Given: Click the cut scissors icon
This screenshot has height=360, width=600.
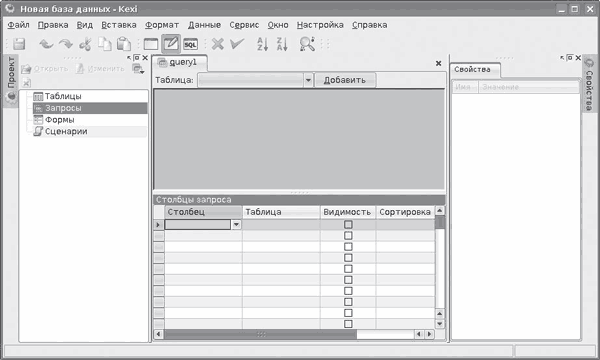Looking at the screenshot, I should (85, 44).
